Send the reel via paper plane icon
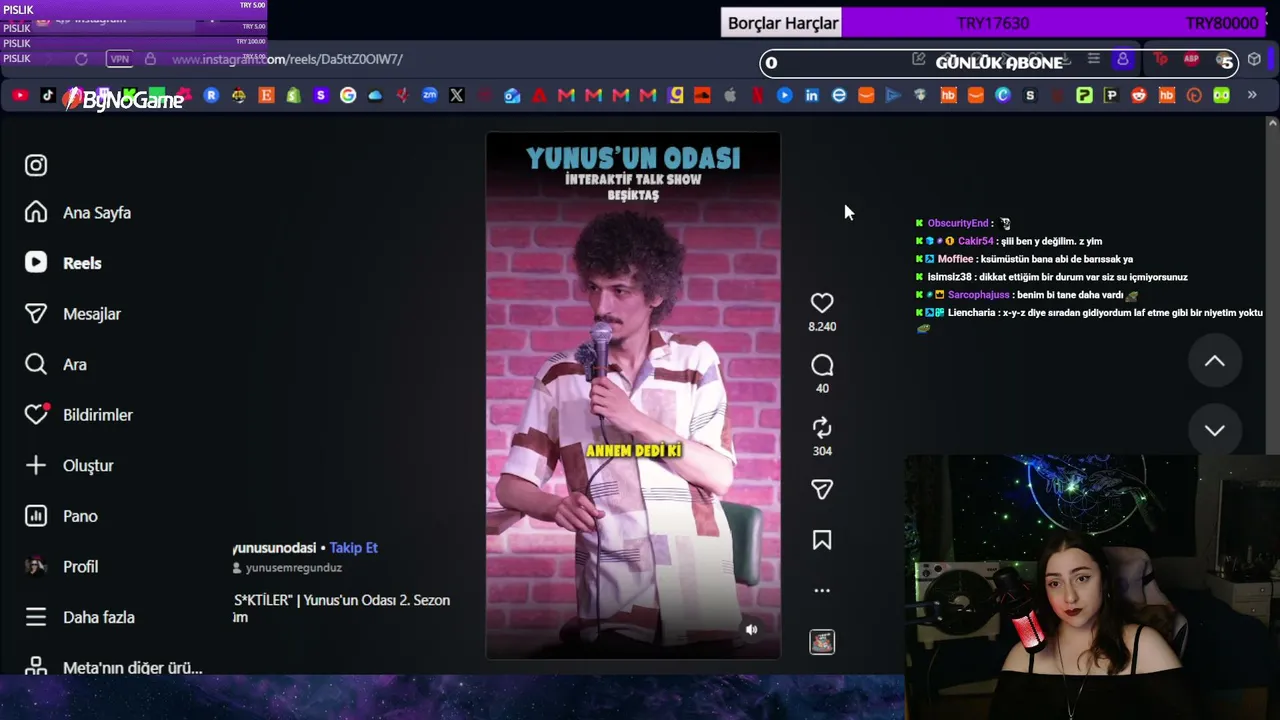This screenshot has width=1280, height=720. click(x=822, y=489)
